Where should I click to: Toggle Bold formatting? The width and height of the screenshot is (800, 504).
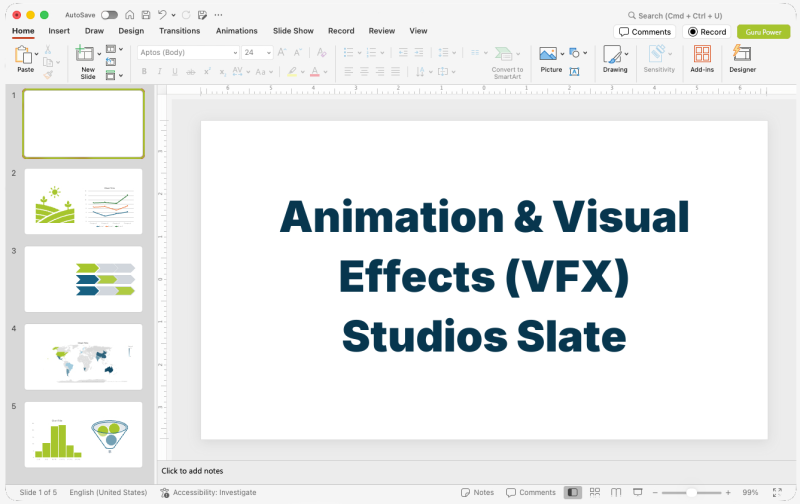pyautogui.click(x=144, y=72)
